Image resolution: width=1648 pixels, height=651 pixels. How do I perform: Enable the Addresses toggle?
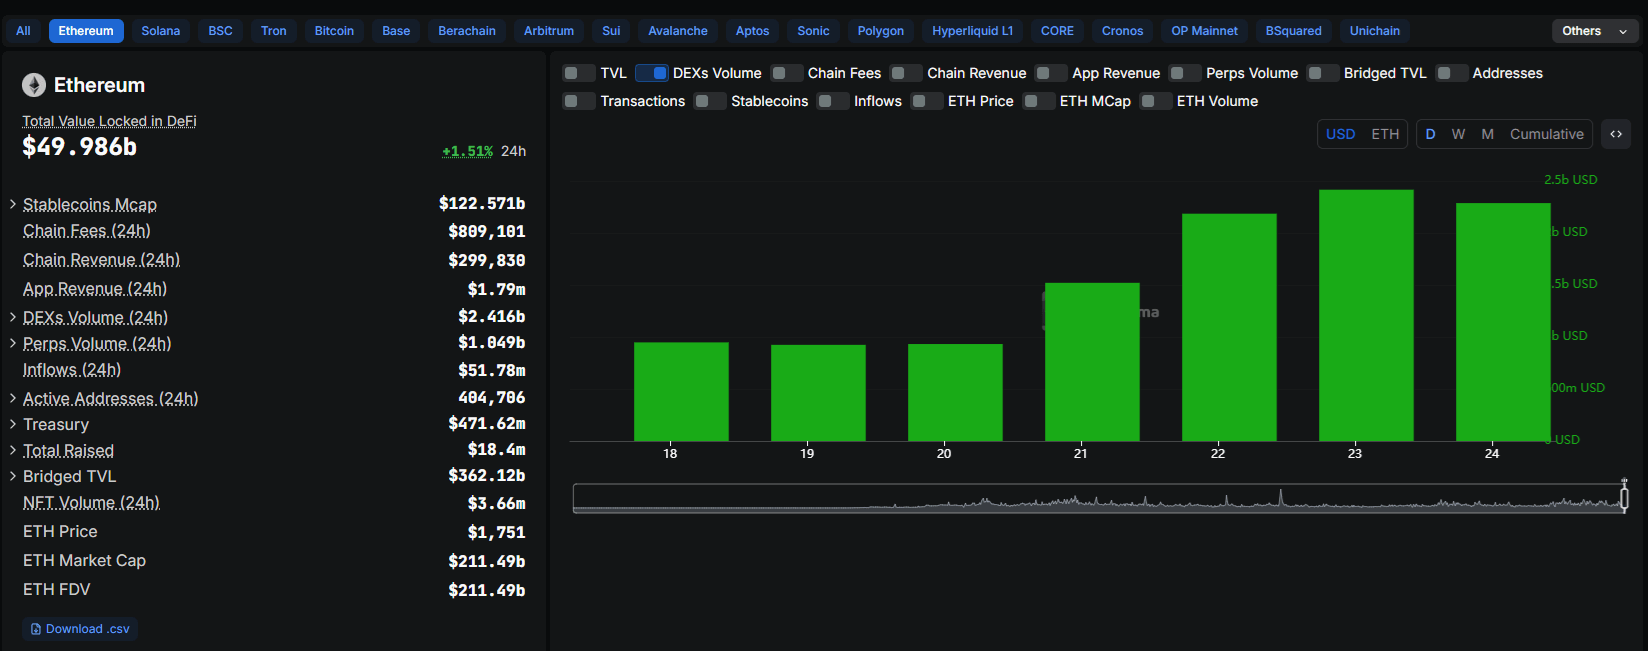coord(1452,73)
